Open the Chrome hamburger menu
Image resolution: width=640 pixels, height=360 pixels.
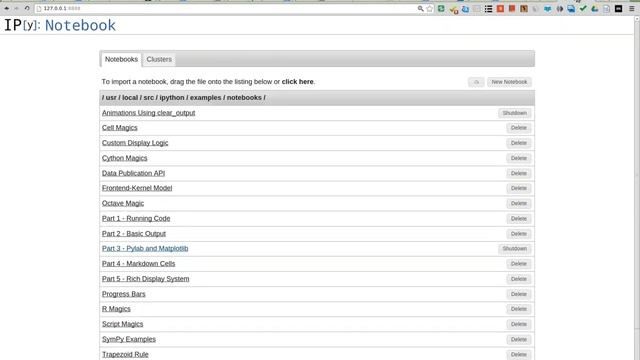[631, 8]
